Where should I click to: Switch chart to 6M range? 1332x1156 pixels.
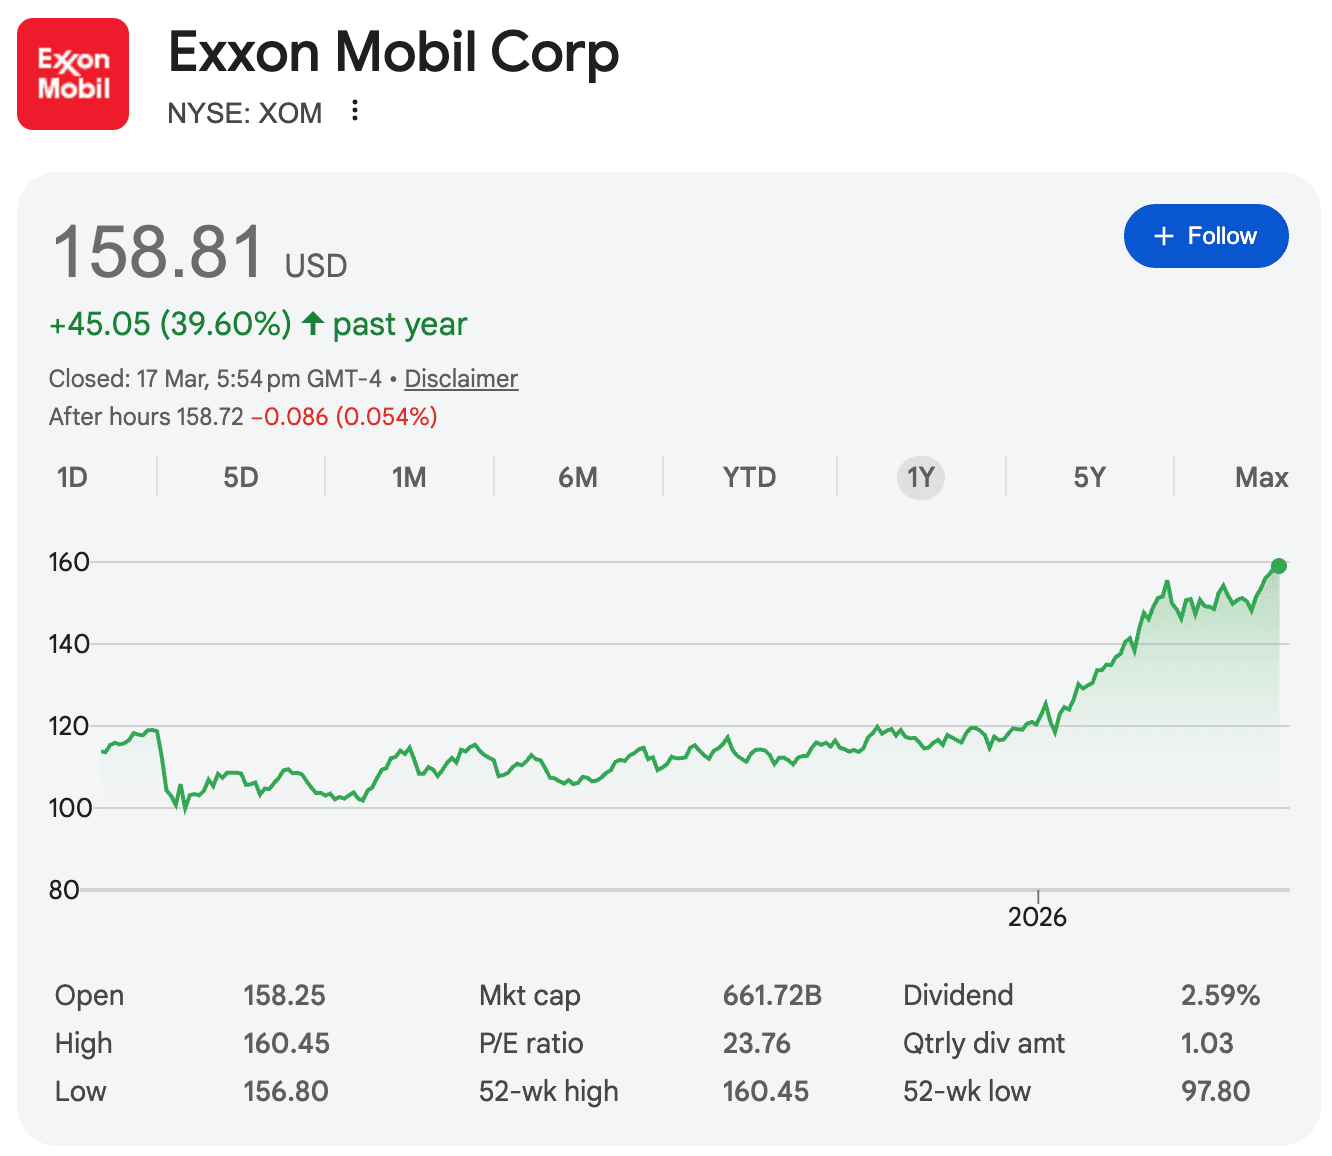[x=578, y=477]
